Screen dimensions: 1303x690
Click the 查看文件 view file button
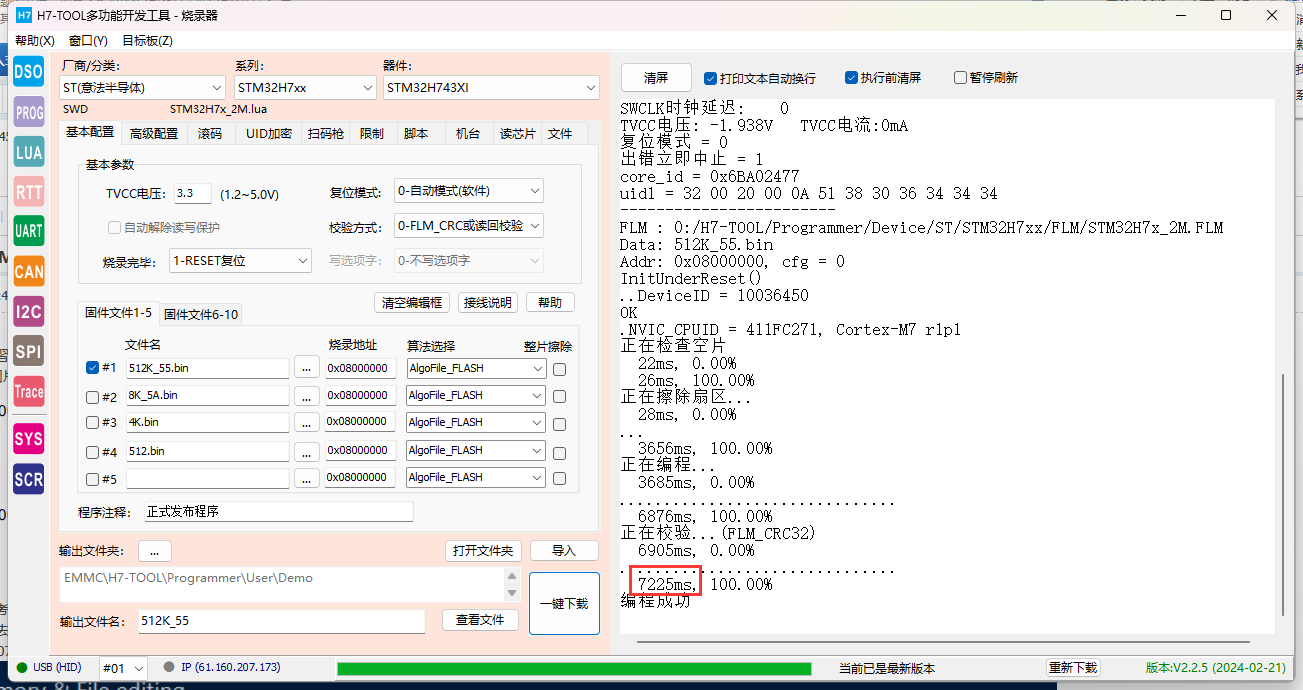[480, 620]
